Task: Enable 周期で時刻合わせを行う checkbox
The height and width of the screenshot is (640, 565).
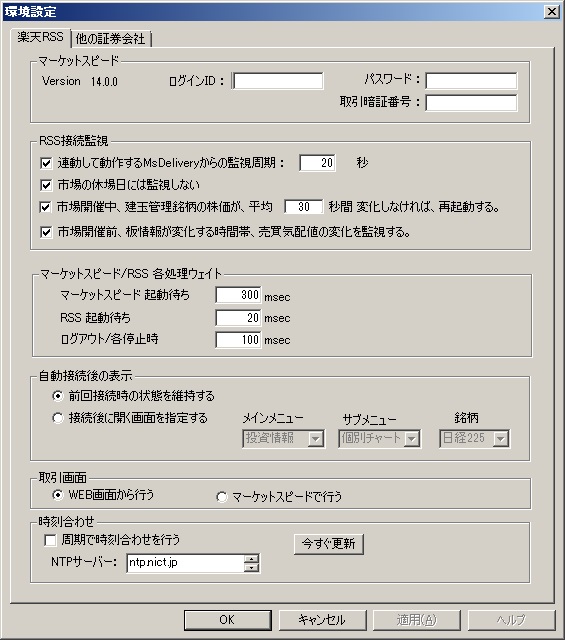Action: point(50,540)
